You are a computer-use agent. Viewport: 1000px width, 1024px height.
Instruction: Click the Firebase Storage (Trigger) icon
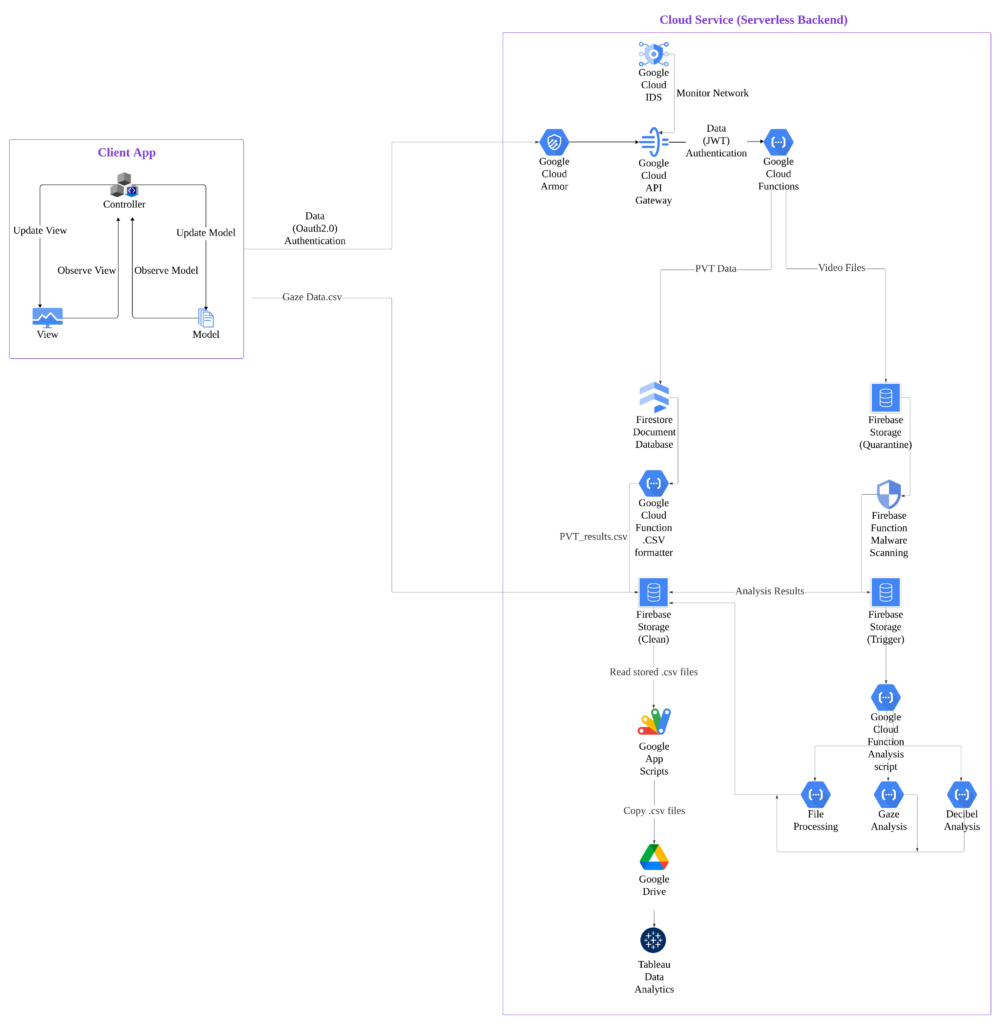(x=885, y=592)
